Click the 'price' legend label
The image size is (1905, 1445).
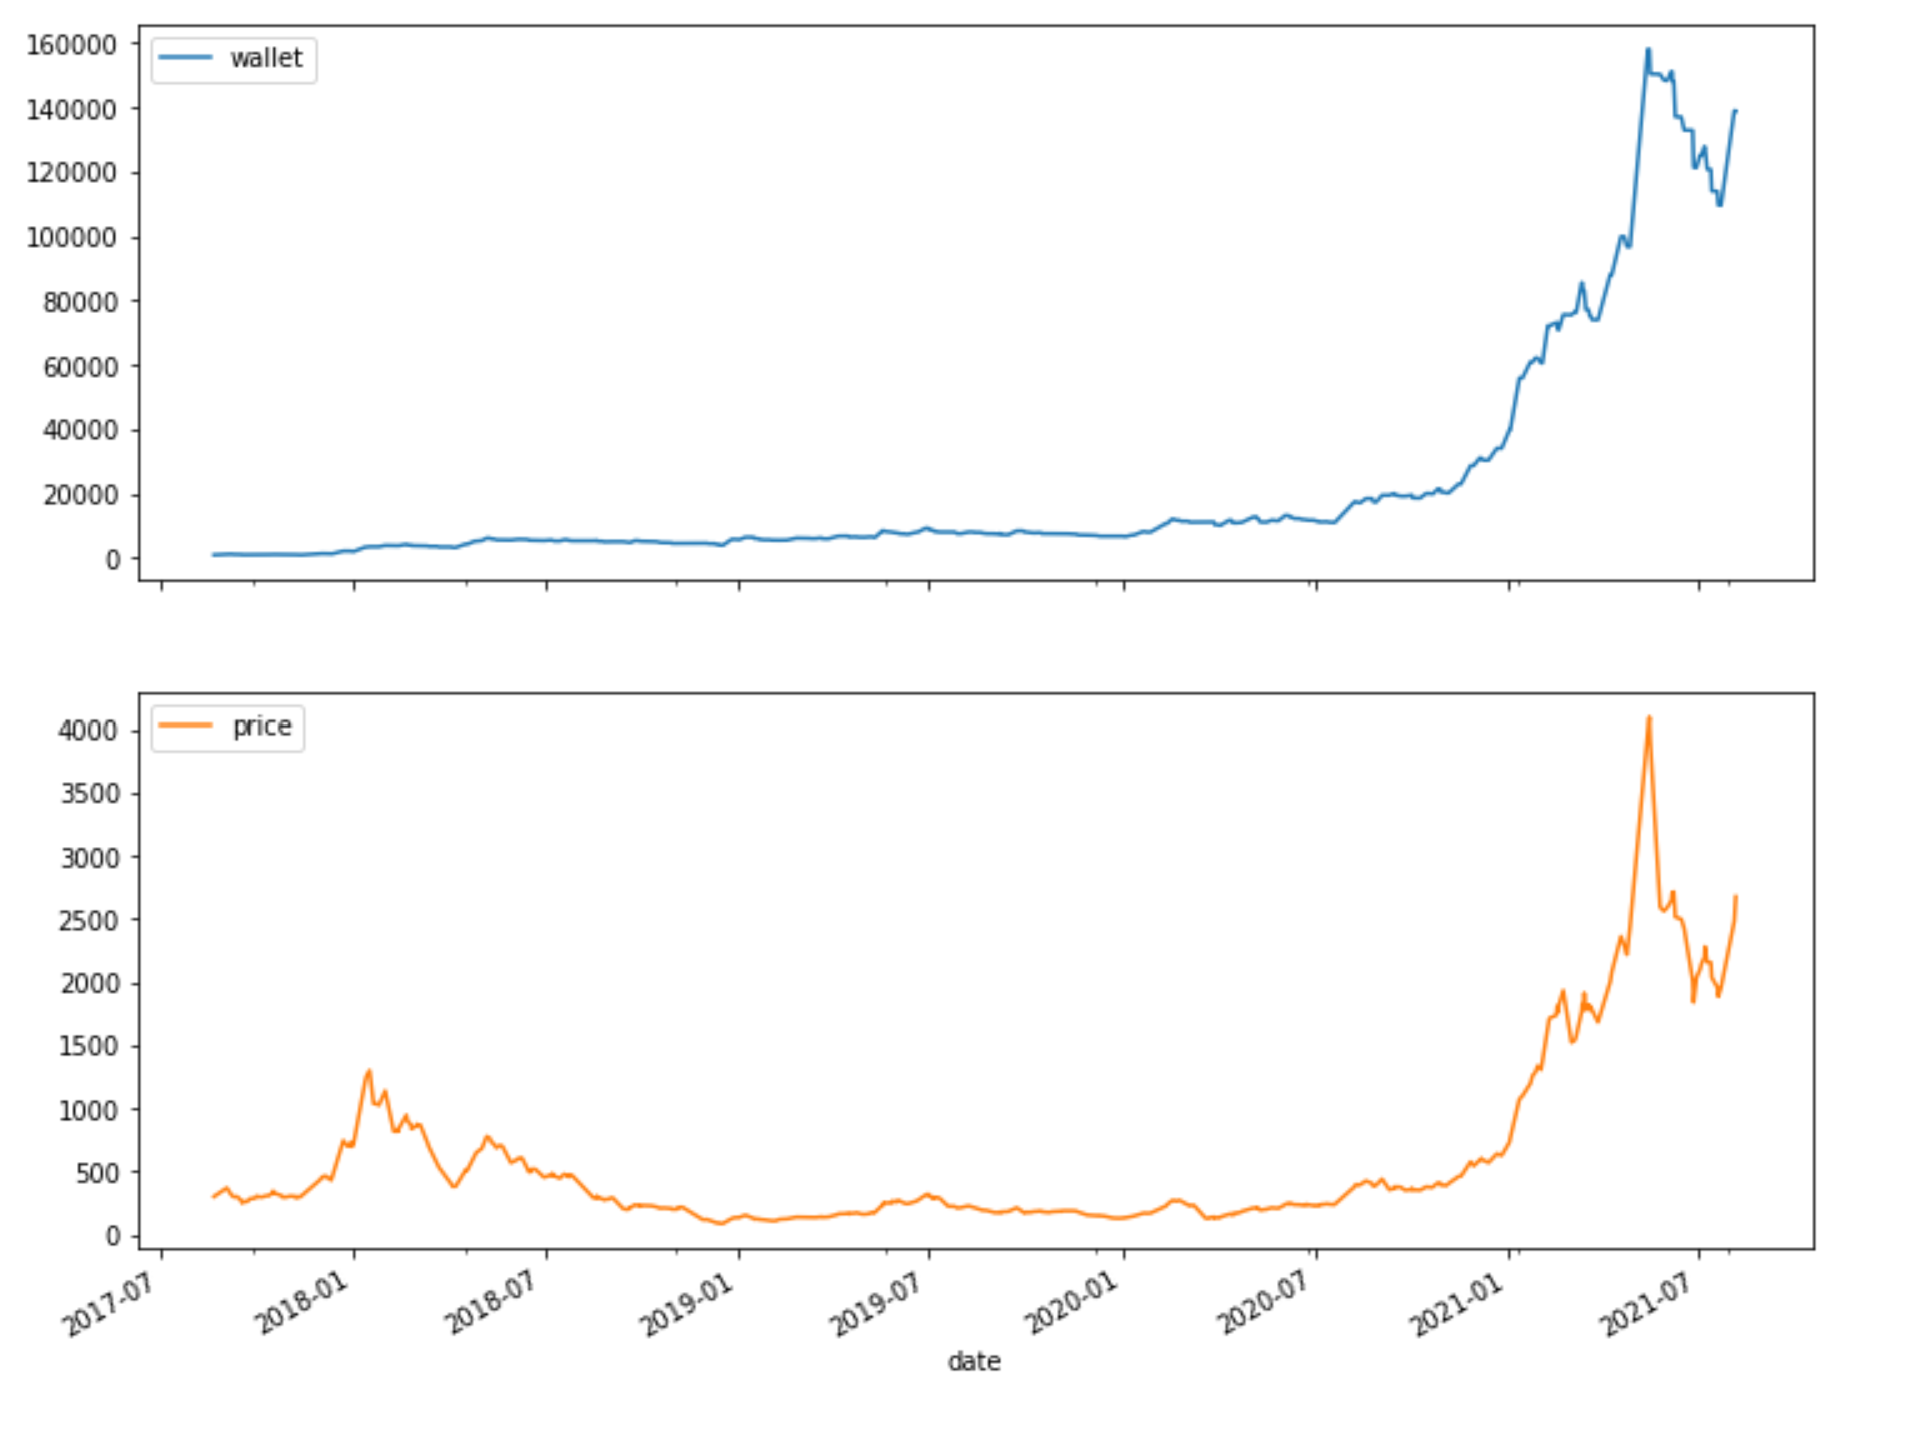262,726
